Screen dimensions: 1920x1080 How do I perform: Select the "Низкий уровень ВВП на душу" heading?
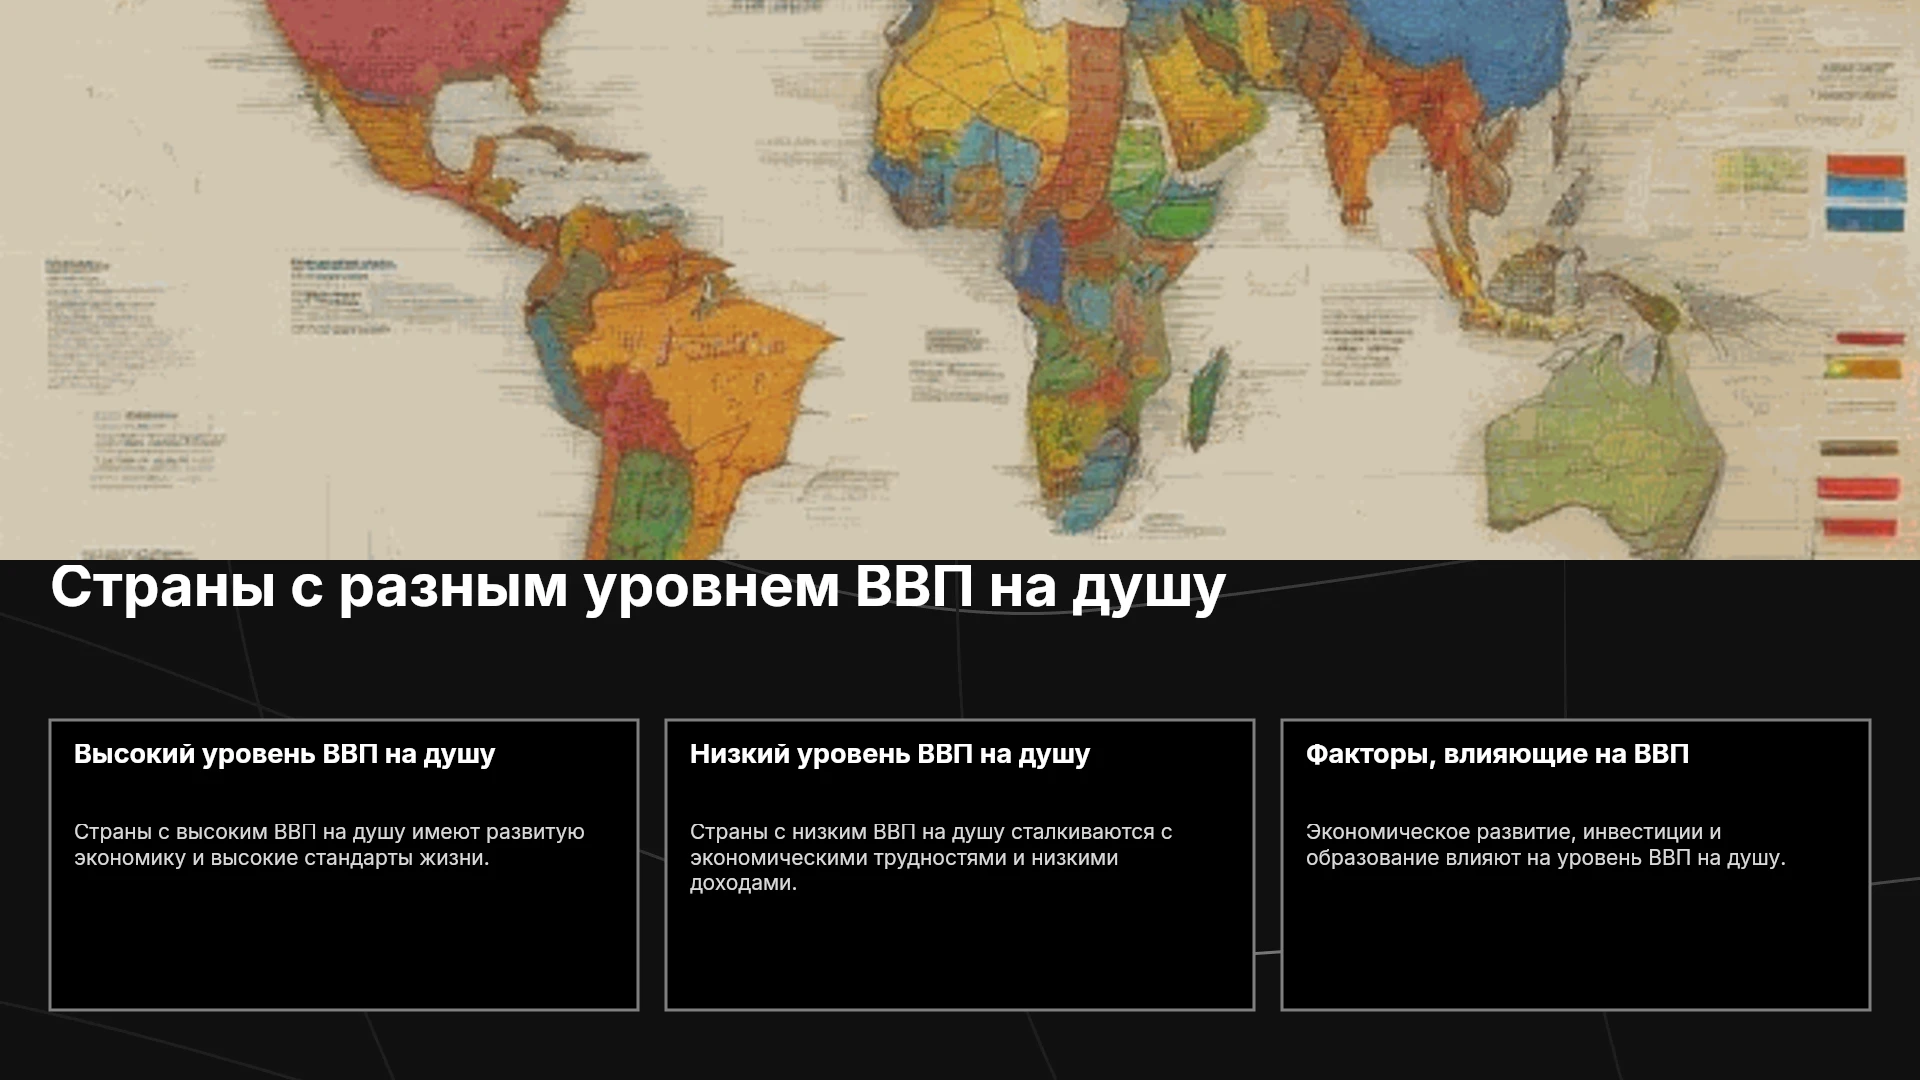click(890, 754)
